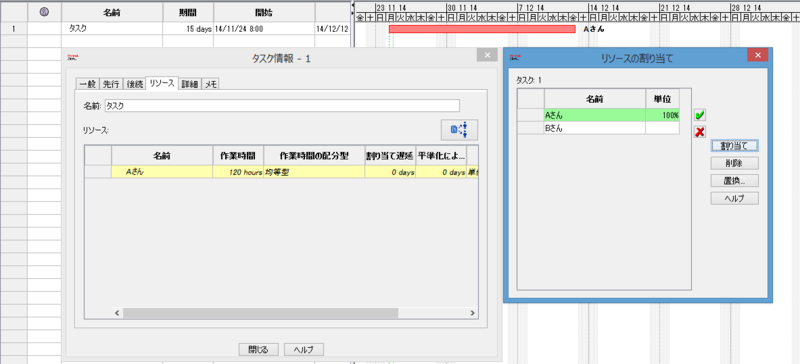Click the 120 hours cell
800x364 pixels.
coord(238,172)
